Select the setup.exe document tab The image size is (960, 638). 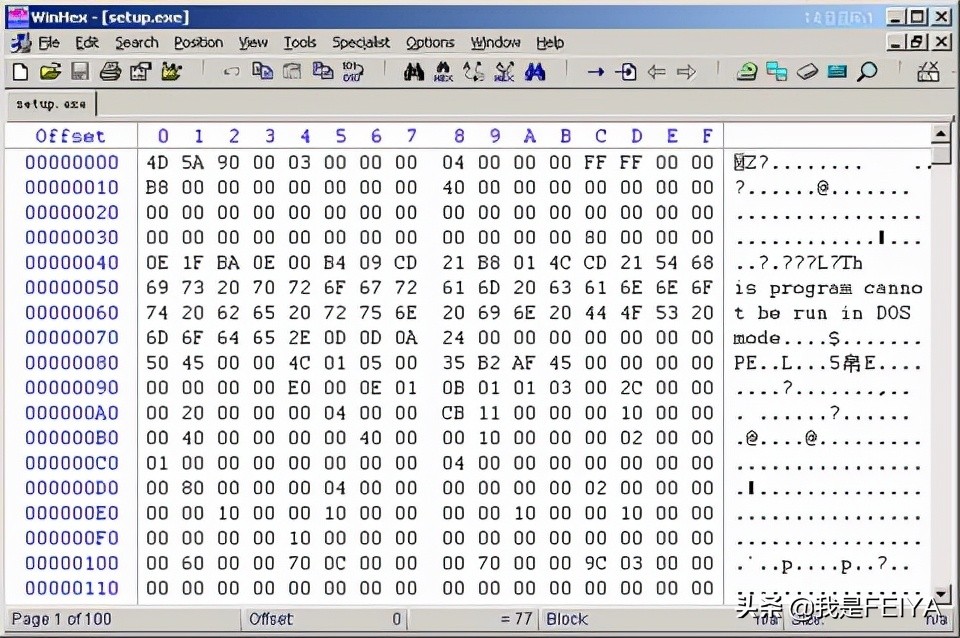tap(51, 104)
